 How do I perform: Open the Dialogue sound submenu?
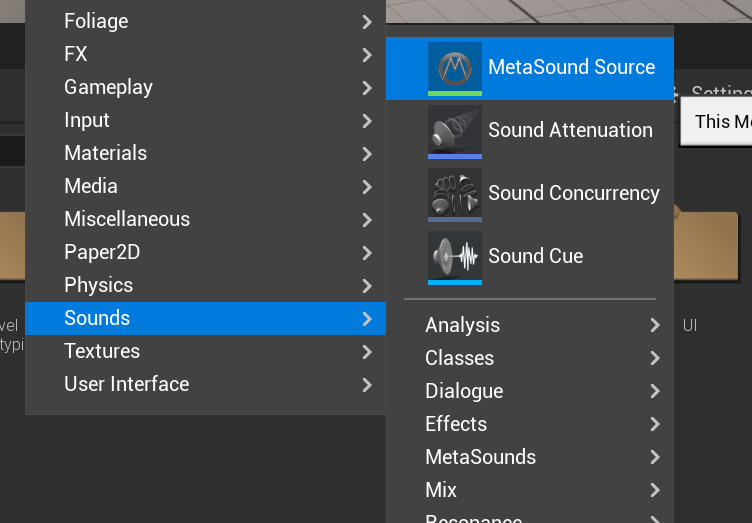click(464, 391)
